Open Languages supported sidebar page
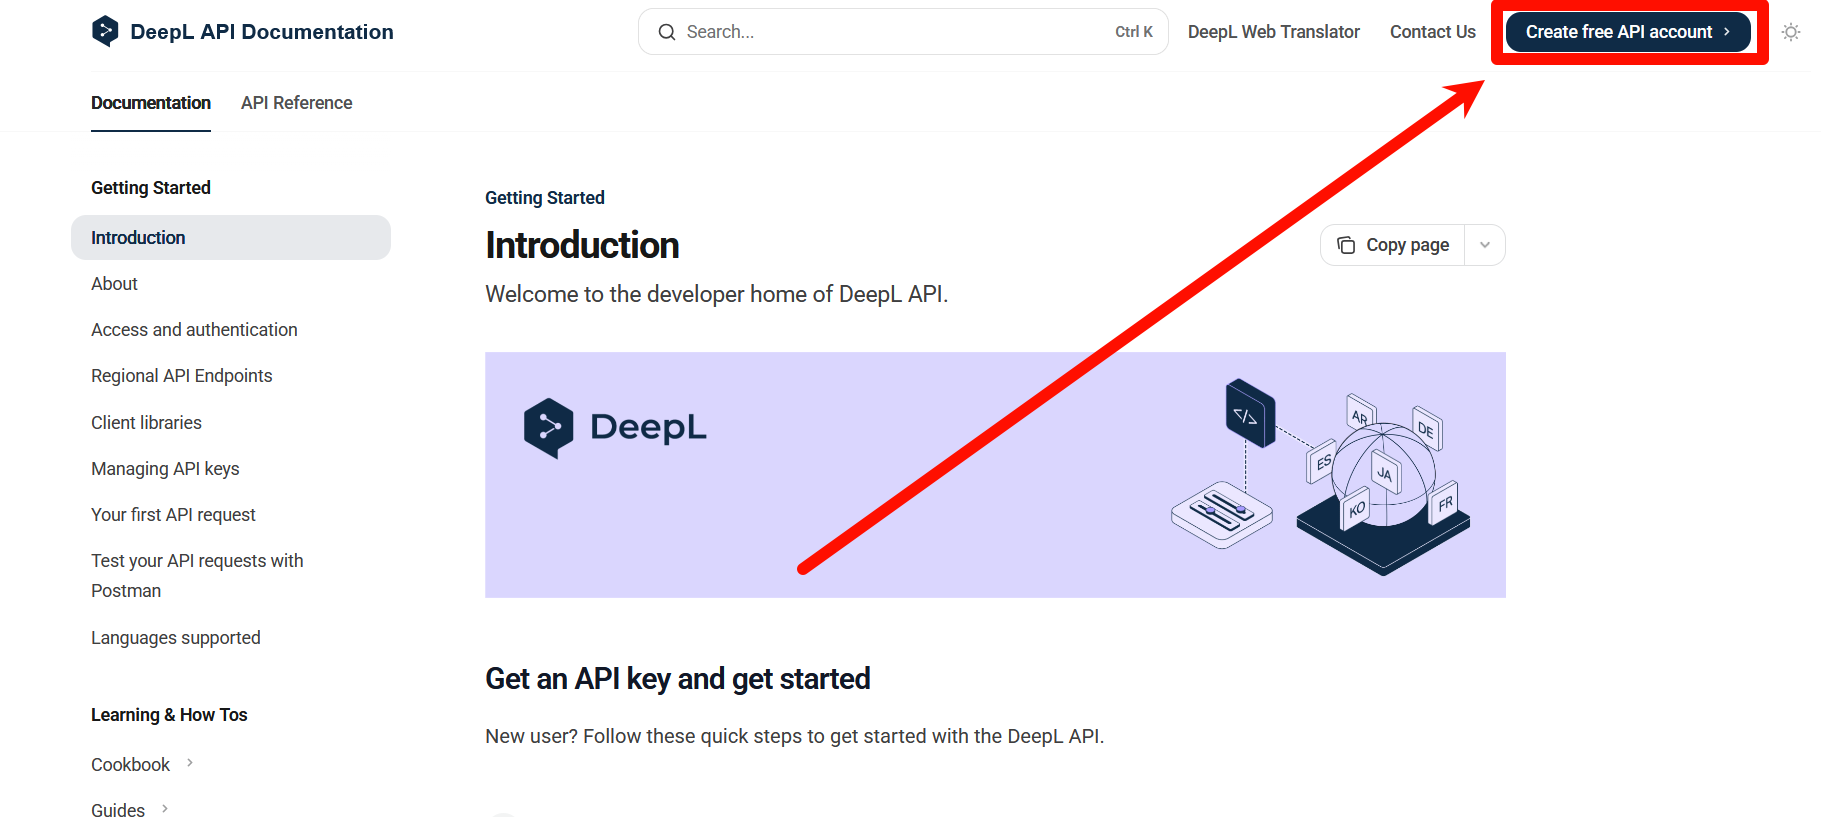Screen dimensions: 1821x817 click(x=175, y=638)
